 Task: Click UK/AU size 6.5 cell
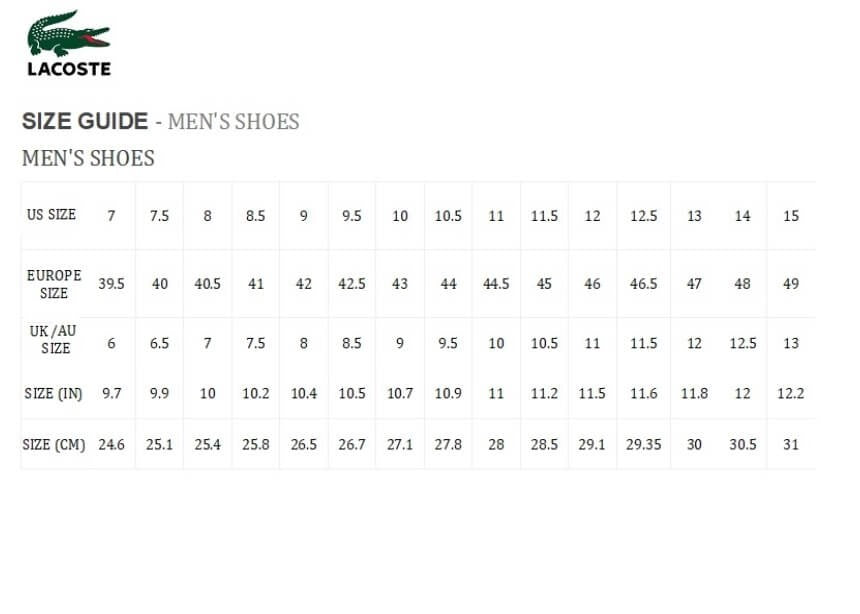tap(159, 343)
